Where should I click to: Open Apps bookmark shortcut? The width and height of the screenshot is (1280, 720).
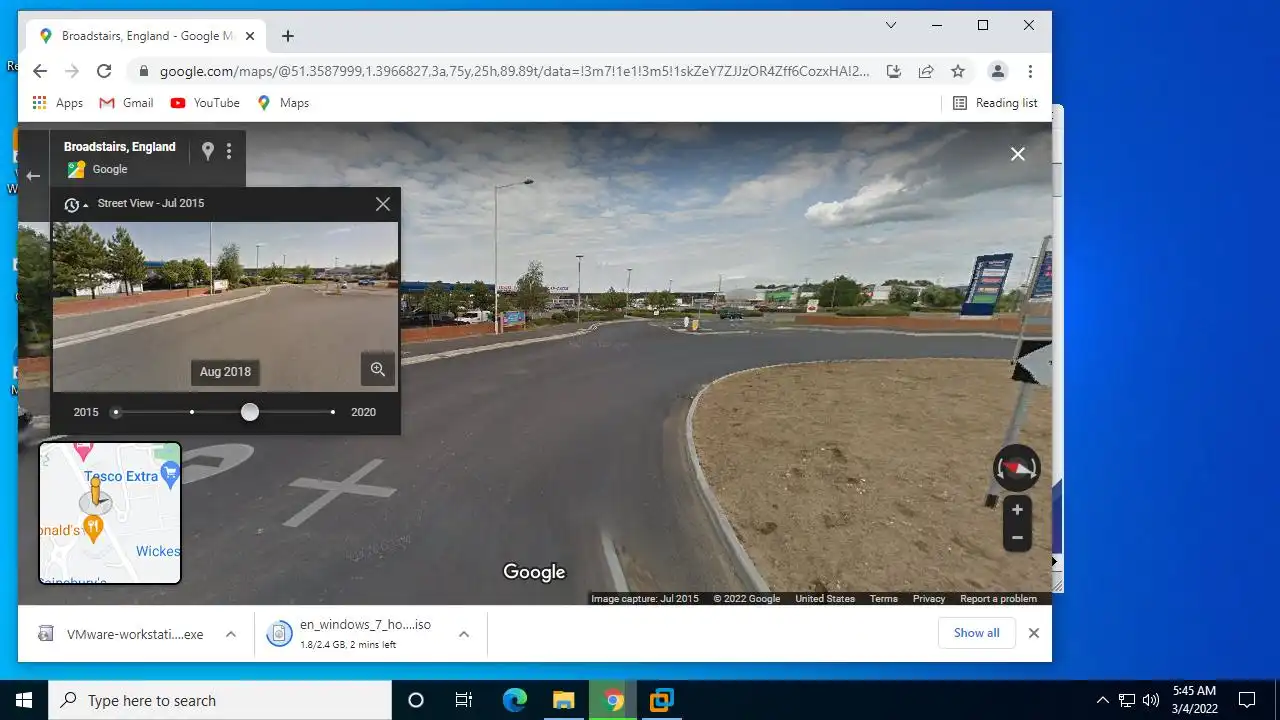pyautogui.click(x=57, y=103)
